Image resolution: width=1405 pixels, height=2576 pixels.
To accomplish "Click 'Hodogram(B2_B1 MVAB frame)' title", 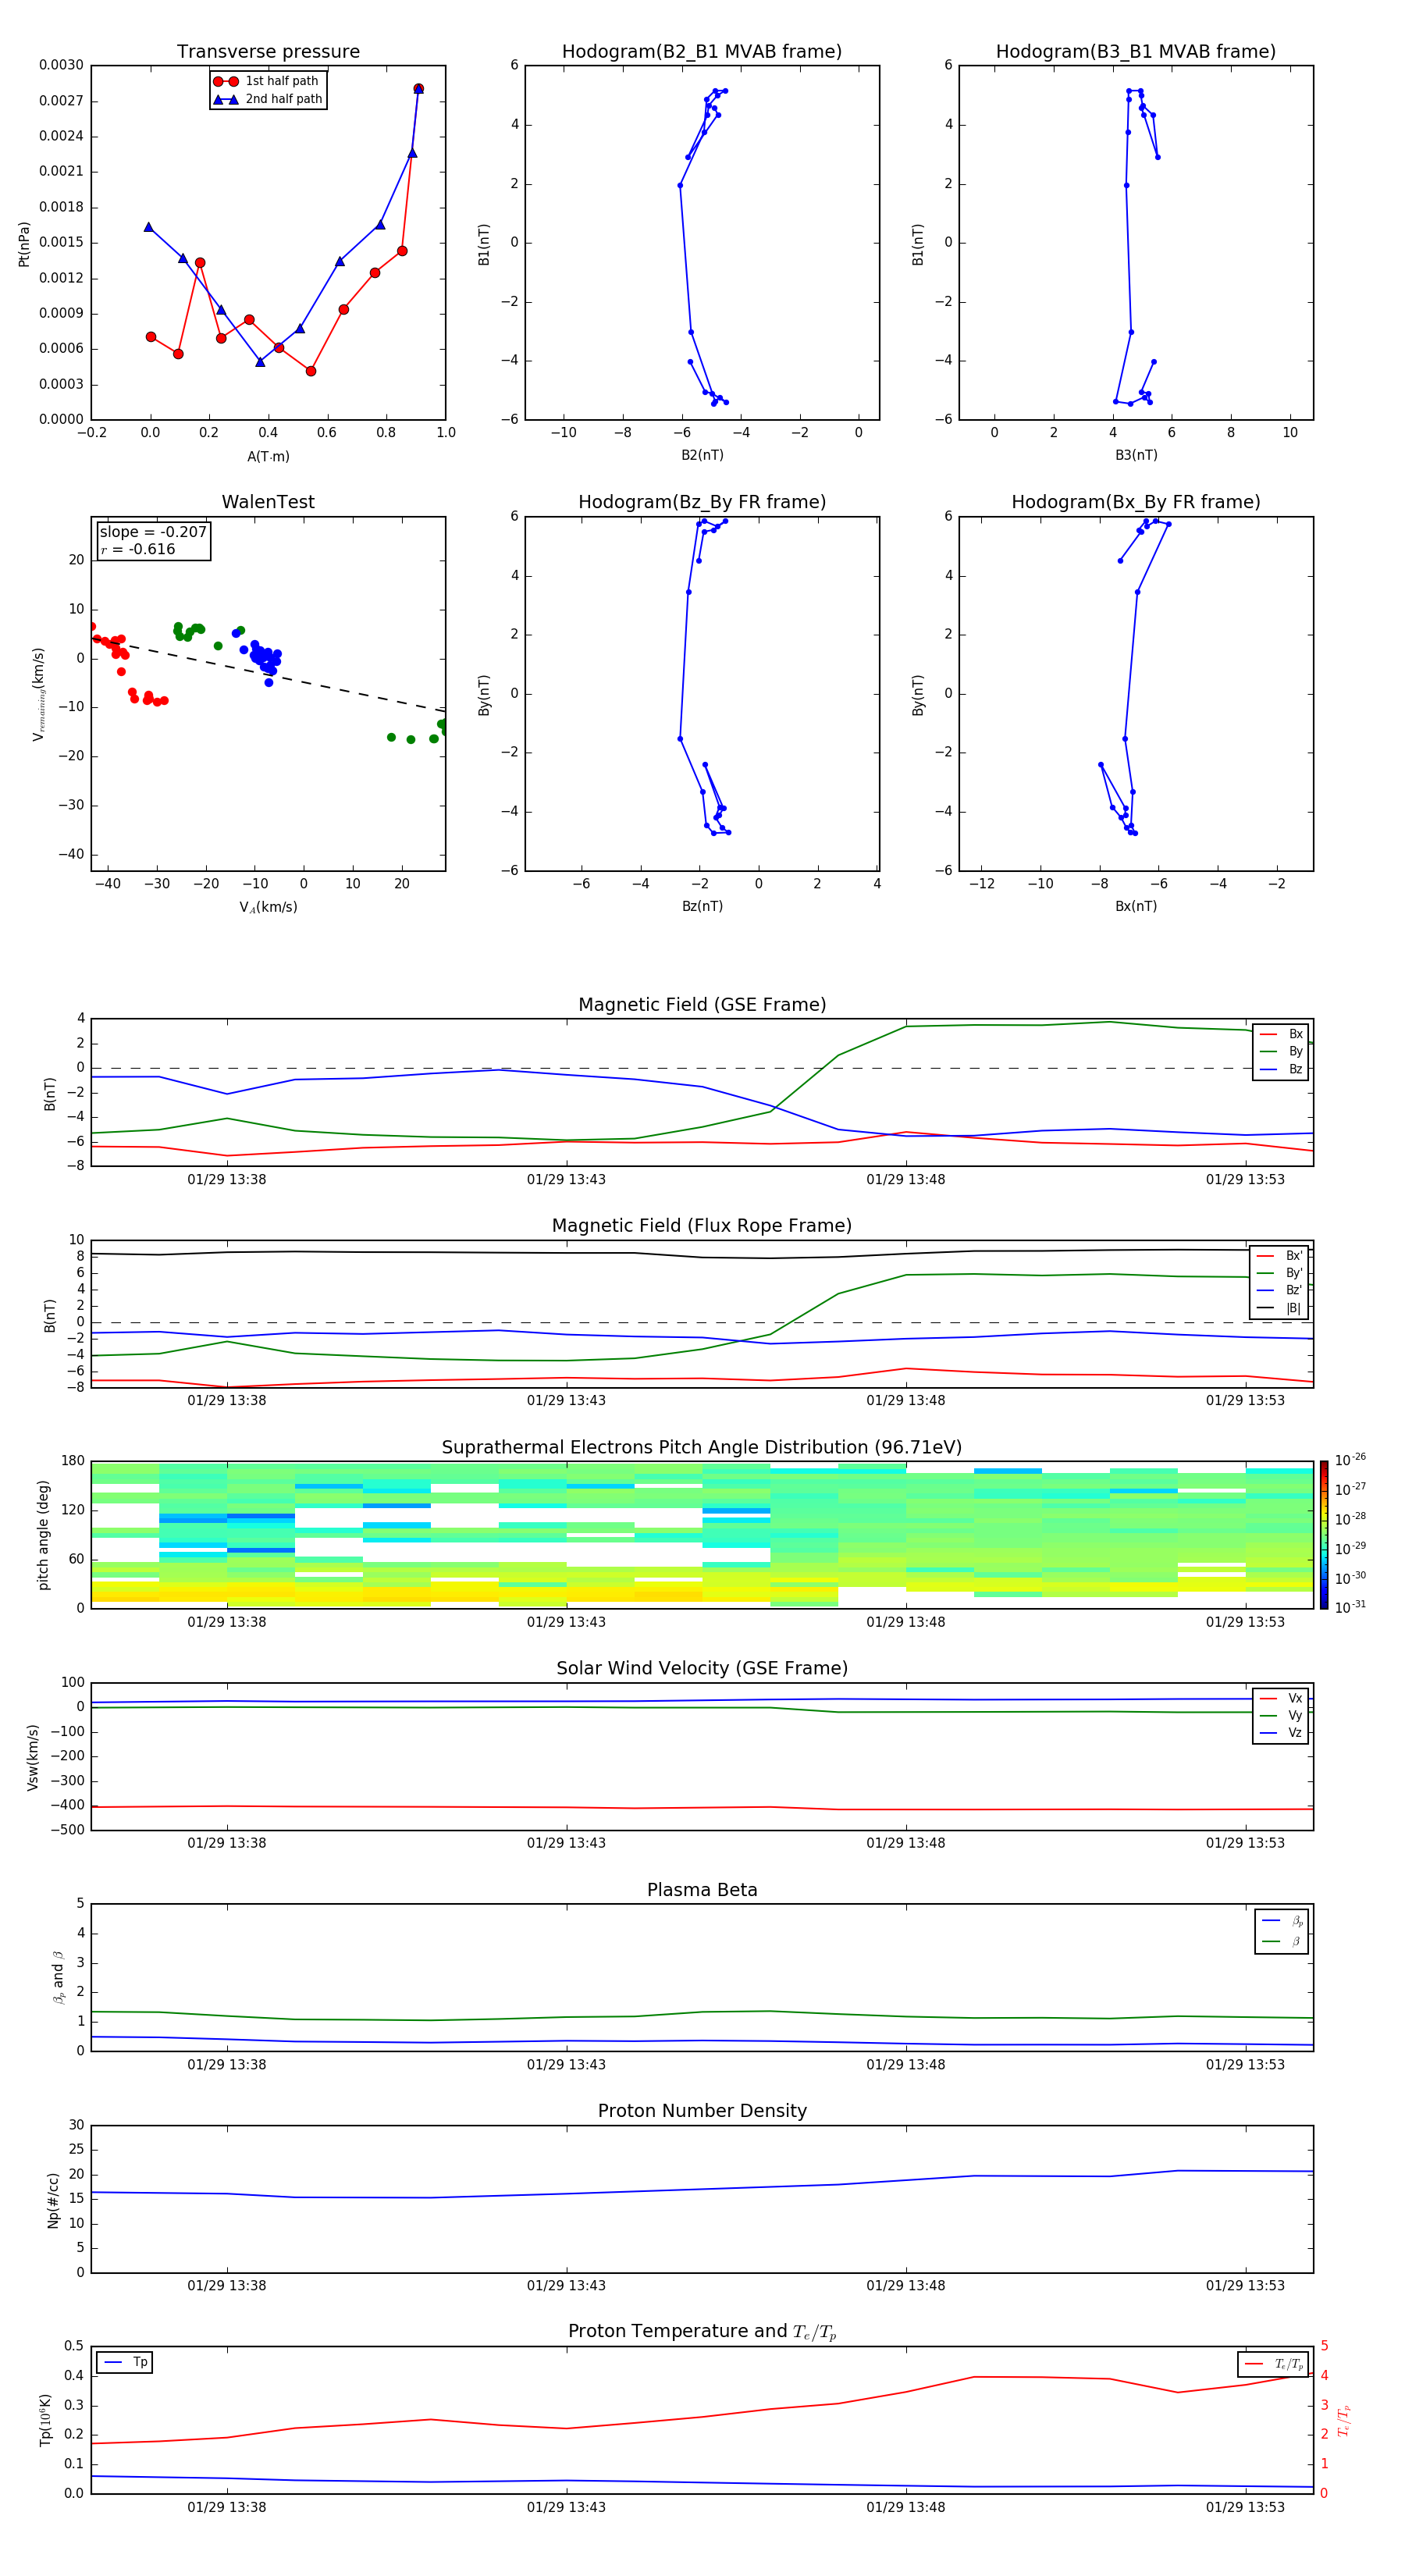I will pyautogui.click(x=702, y=52).
